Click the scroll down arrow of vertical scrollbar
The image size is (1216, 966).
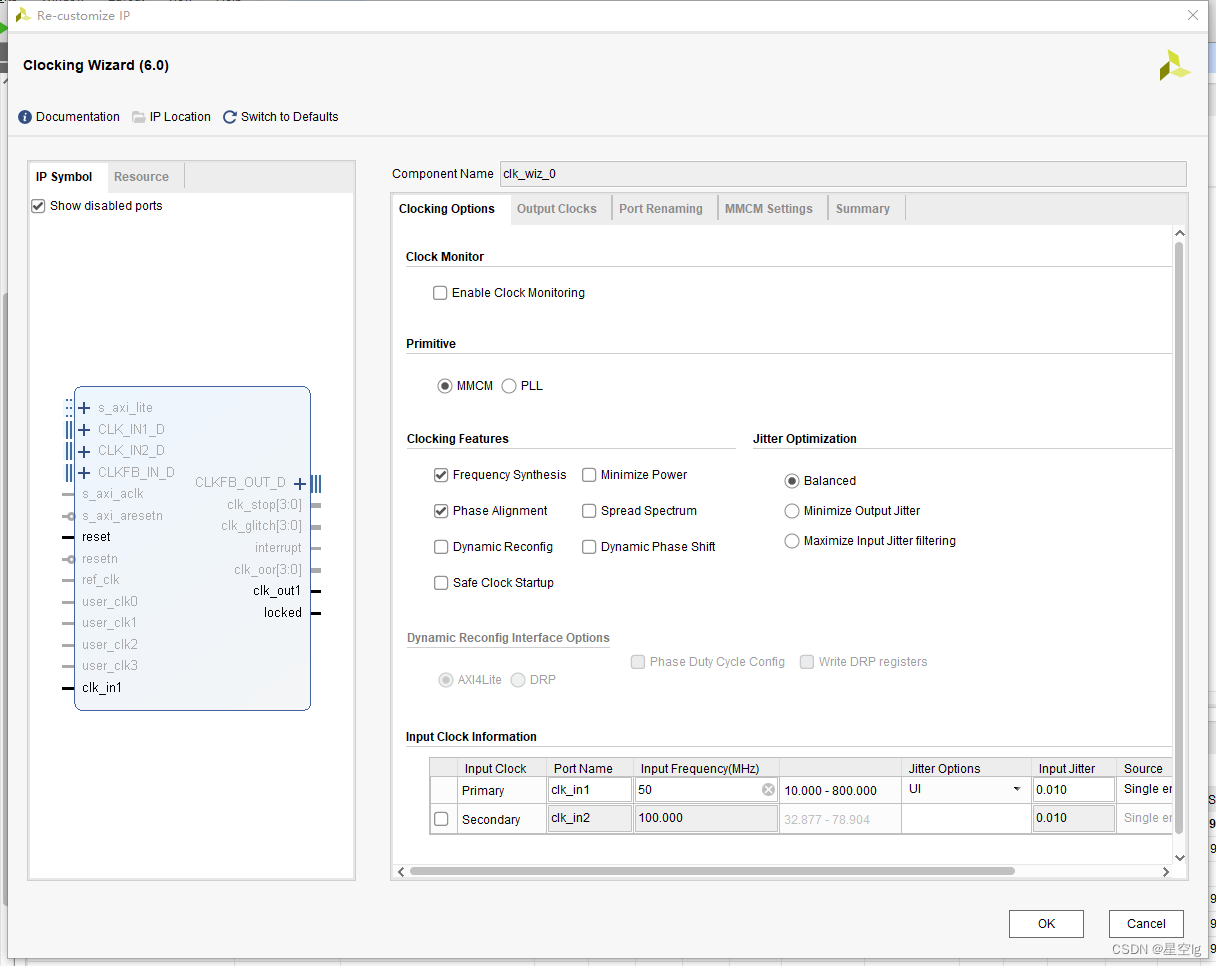1179,857
